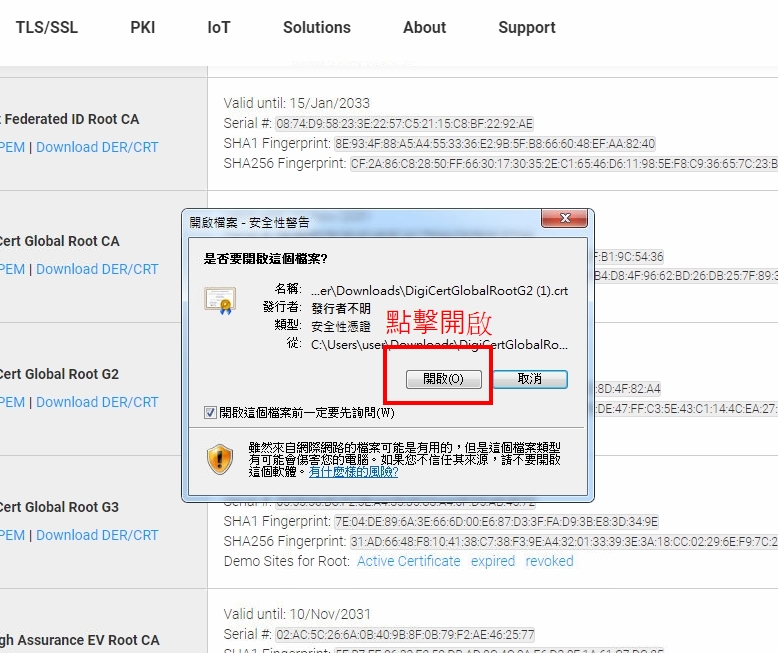This screenshot has width=778, height=653.
Task: Click the 'Cert Global Root G3' heading
Action: coord(59,507)
